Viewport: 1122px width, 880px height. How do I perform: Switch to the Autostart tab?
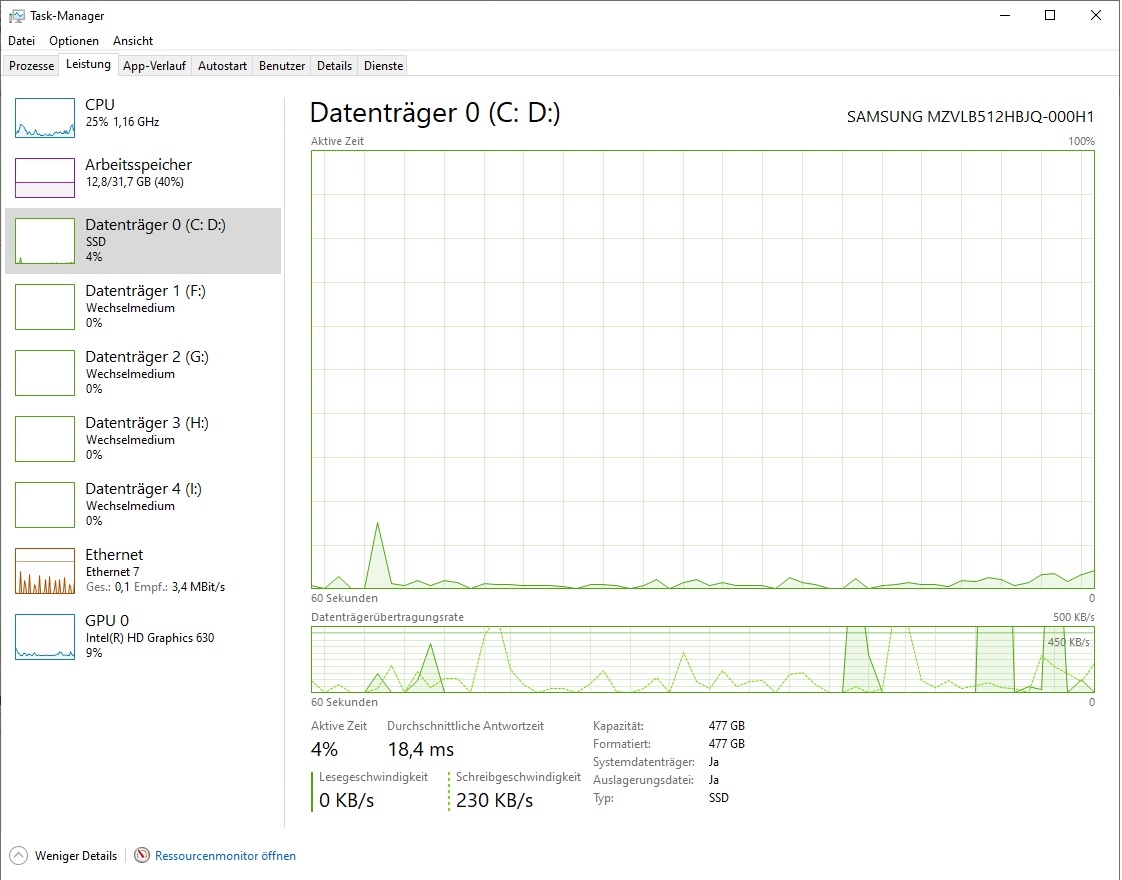tap(221, 65)
